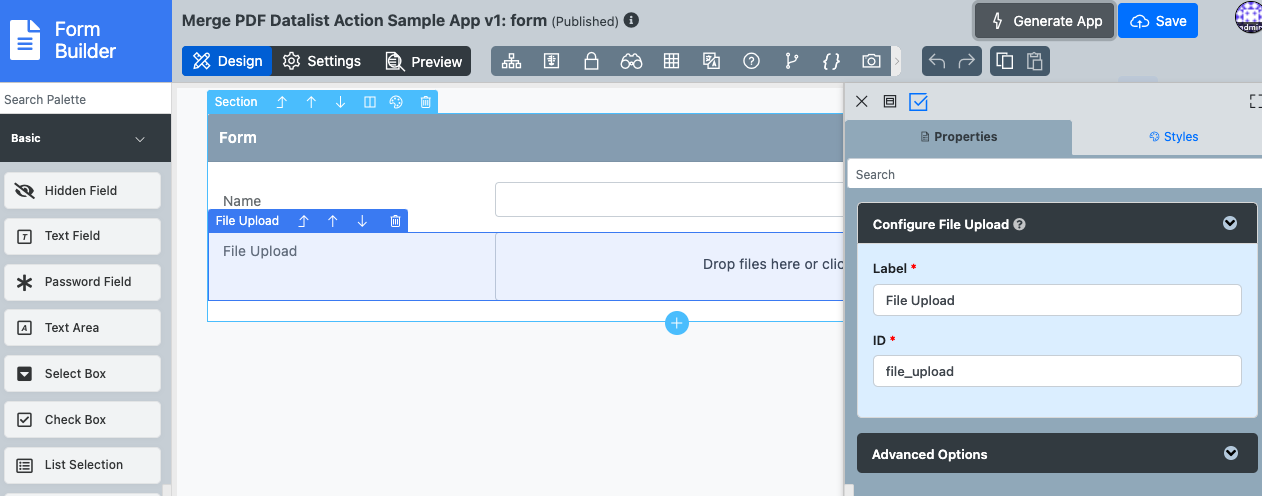1262x496 pixels.
Task: Switch to the Styles tab
Action: pos(1173,137)
